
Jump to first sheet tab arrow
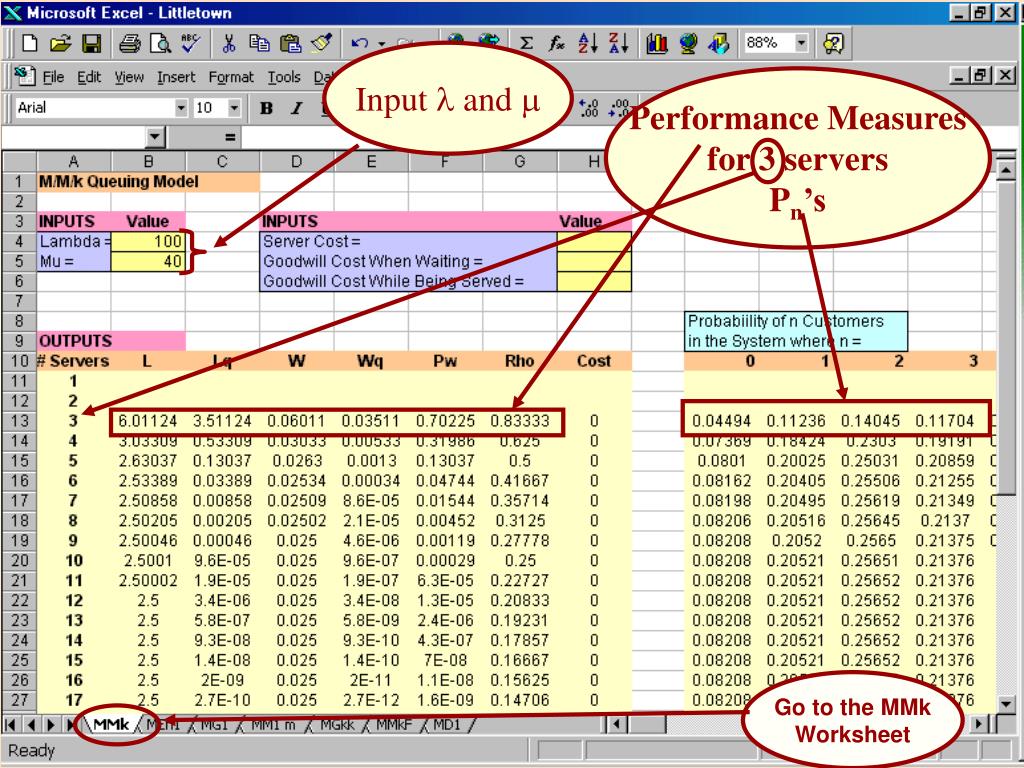[11, 724]
